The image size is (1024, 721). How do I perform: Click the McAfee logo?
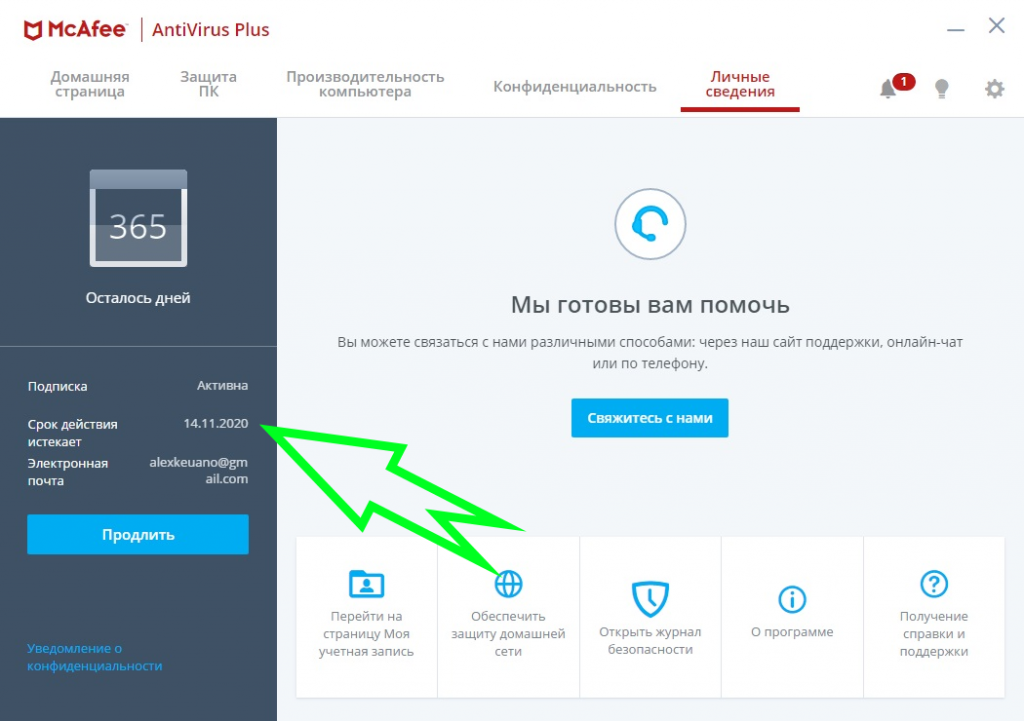(x=74, y=30)
